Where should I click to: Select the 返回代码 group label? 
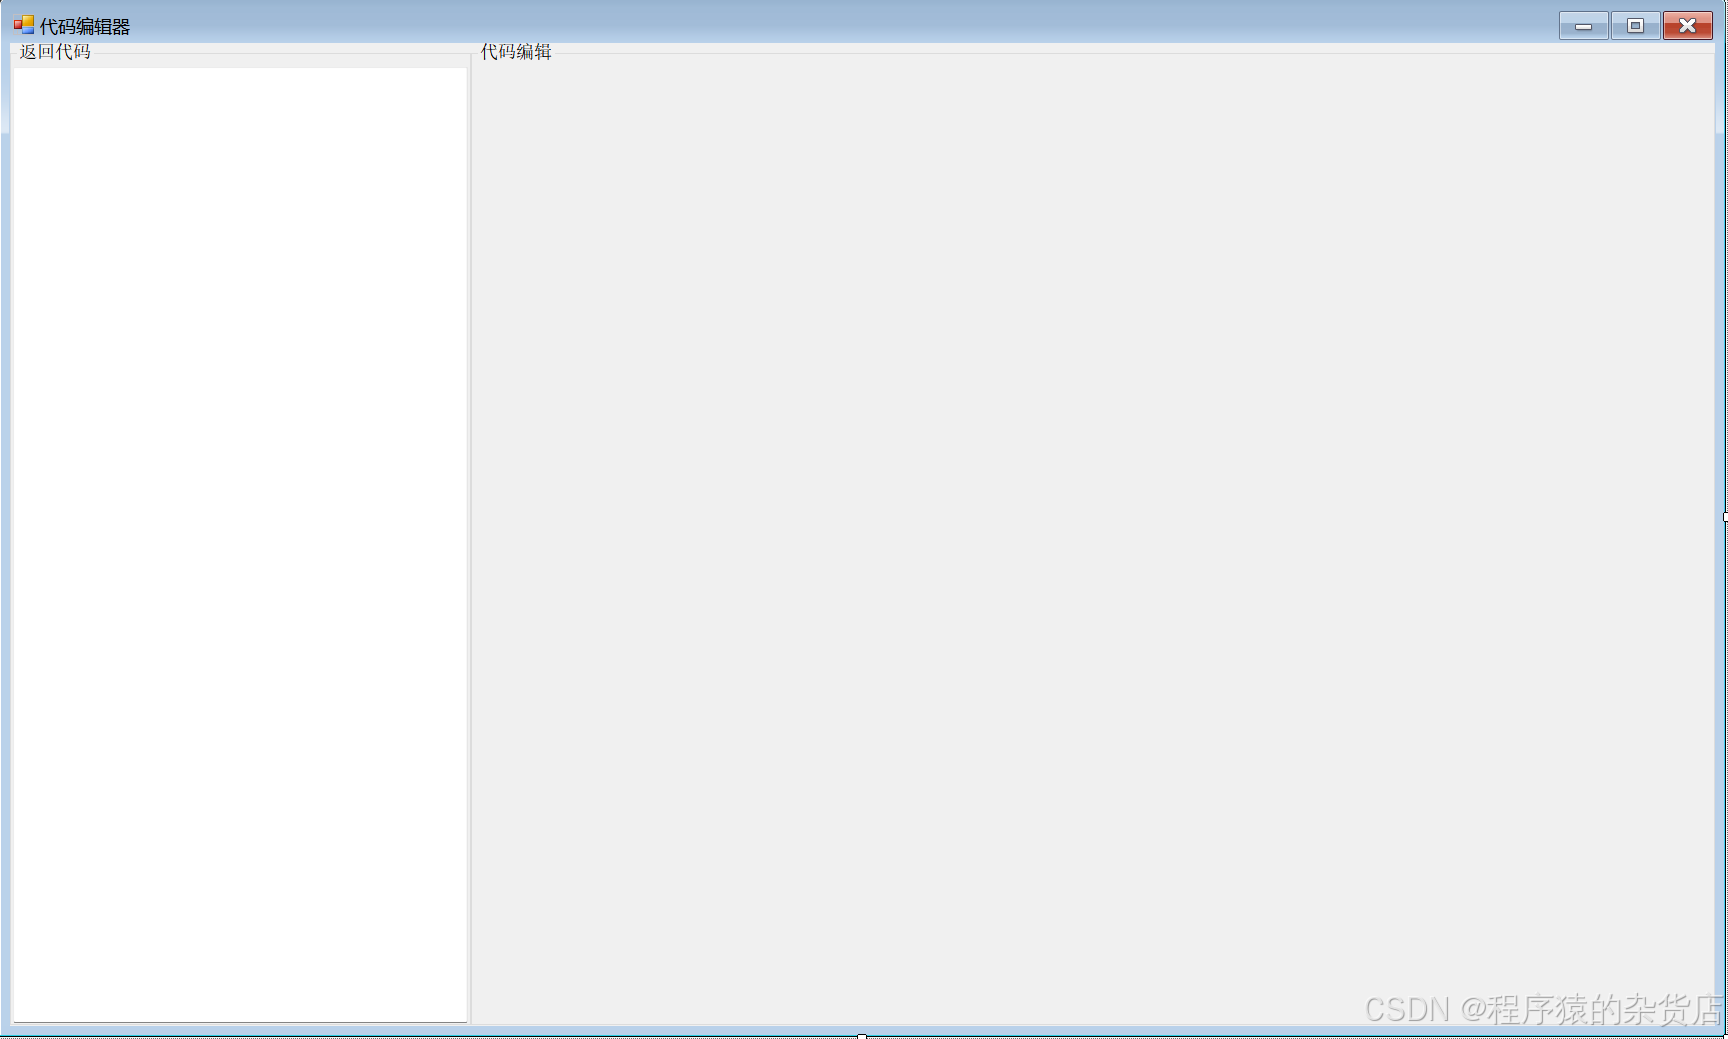point(55,52)
